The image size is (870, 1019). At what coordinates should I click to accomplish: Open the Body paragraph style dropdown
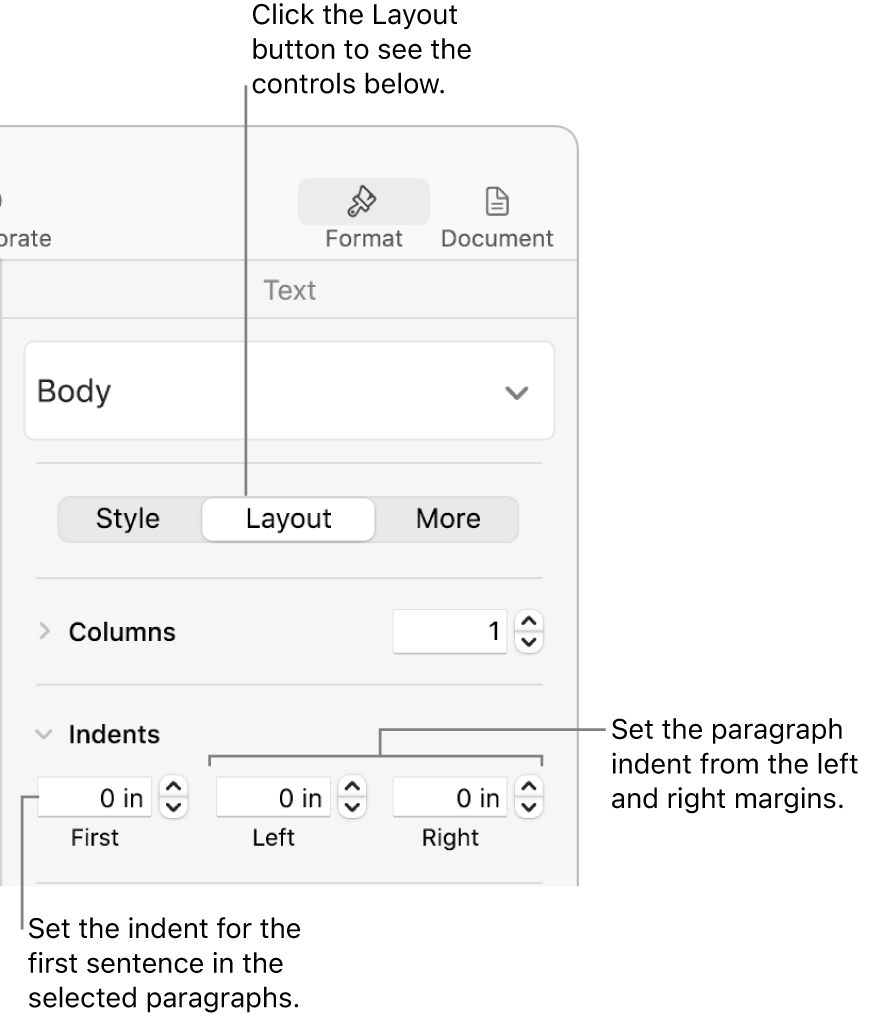(289, 392)
